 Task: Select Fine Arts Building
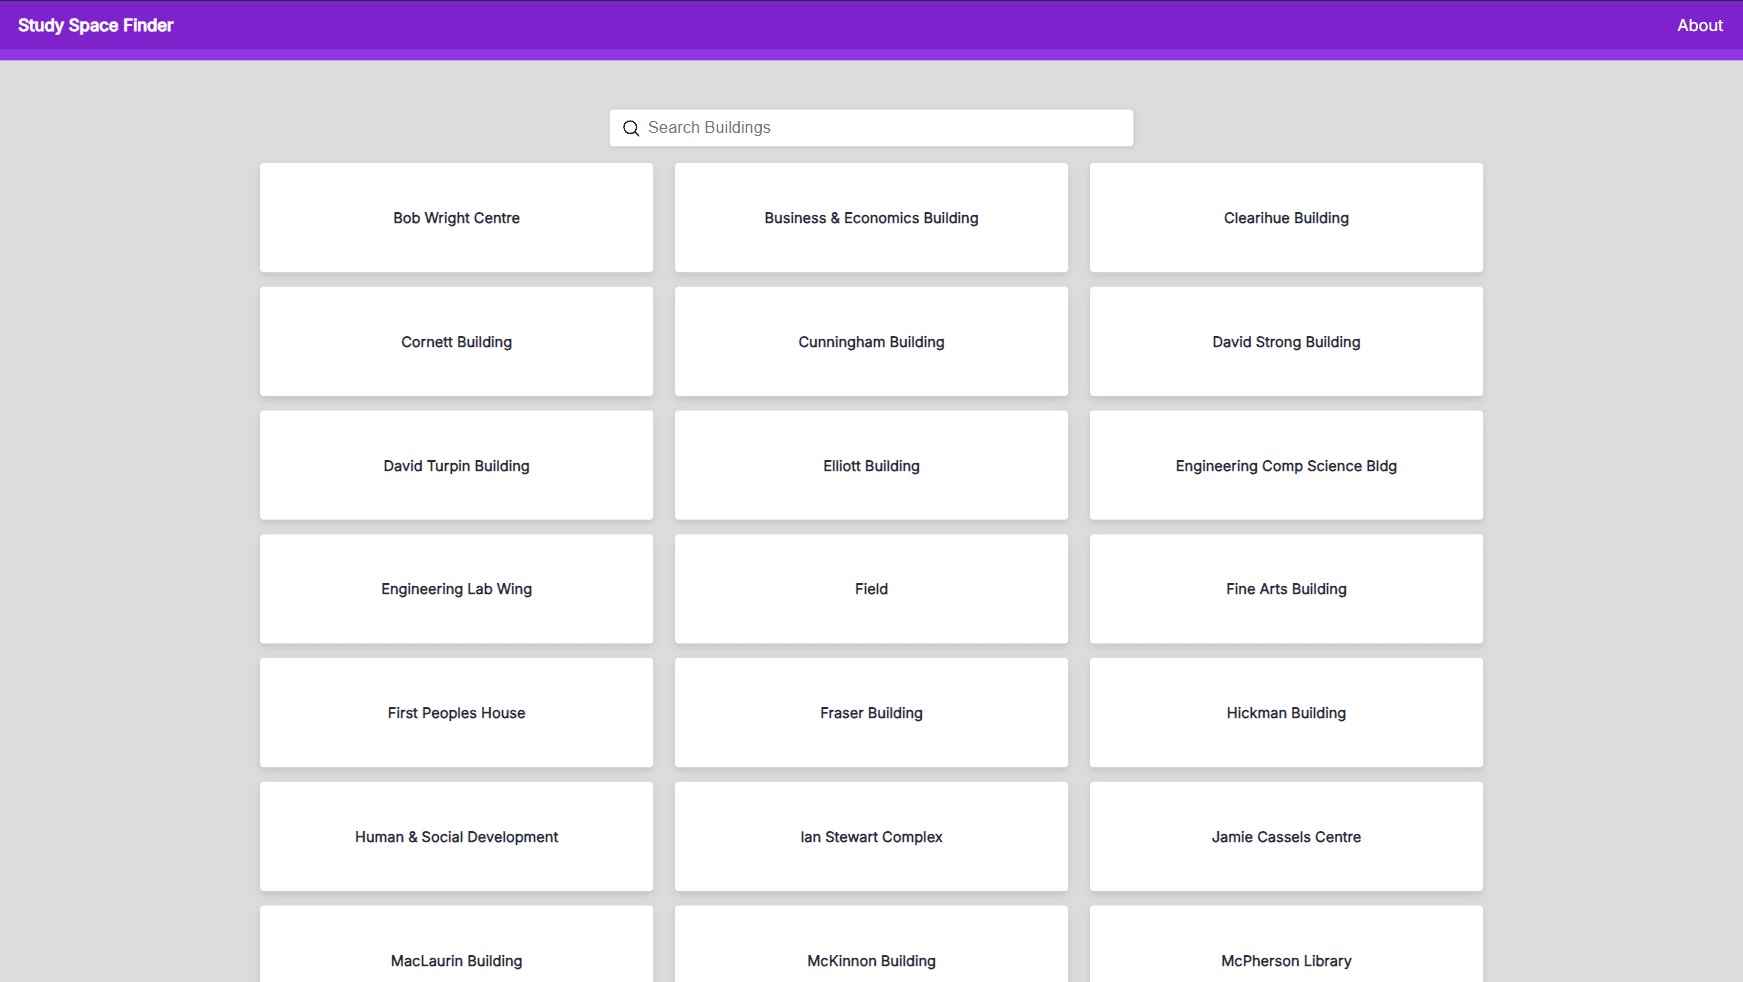1286,589
